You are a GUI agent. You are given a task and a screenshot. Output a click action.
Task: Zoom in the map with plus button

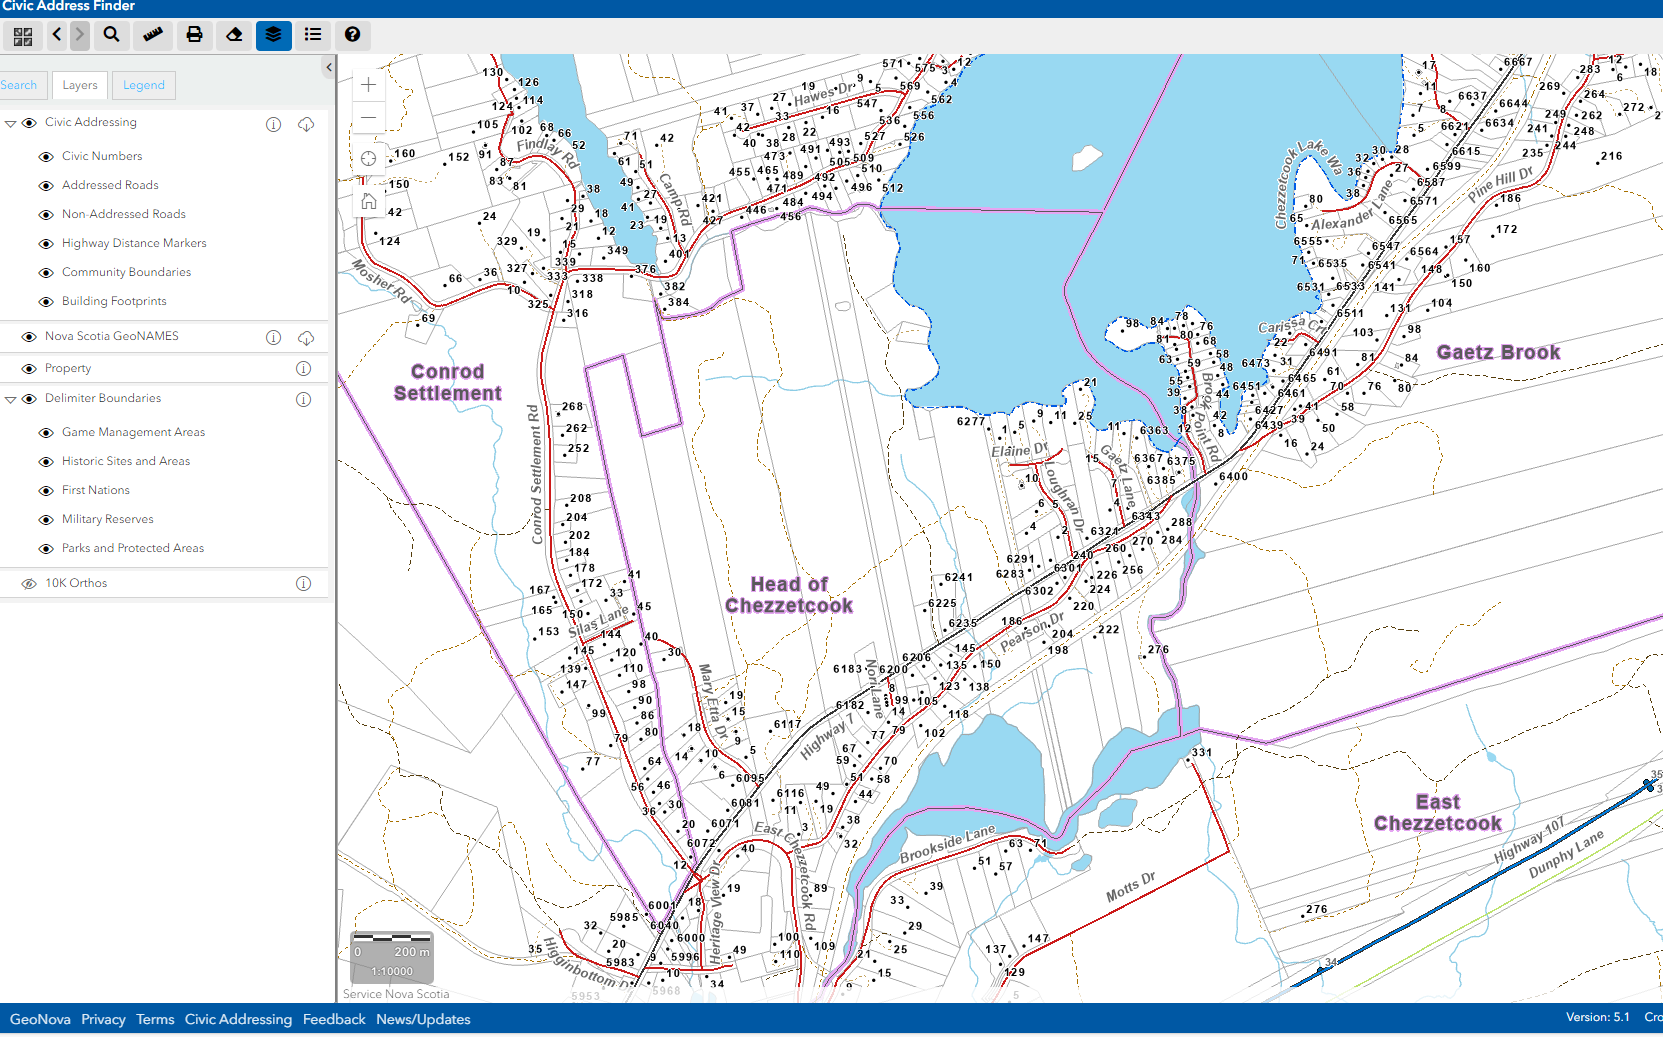point(368,86)
